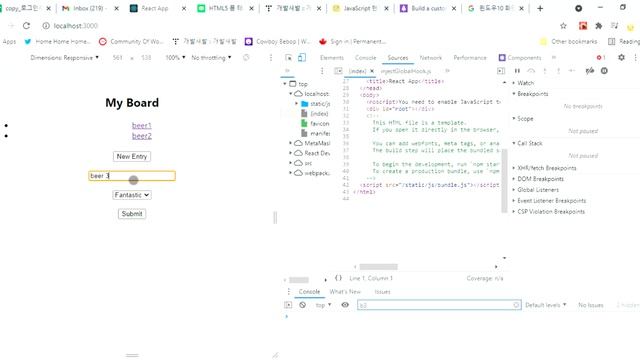Open the Issues drawer tab
This screenshot has width=640, height=360.
382,291
